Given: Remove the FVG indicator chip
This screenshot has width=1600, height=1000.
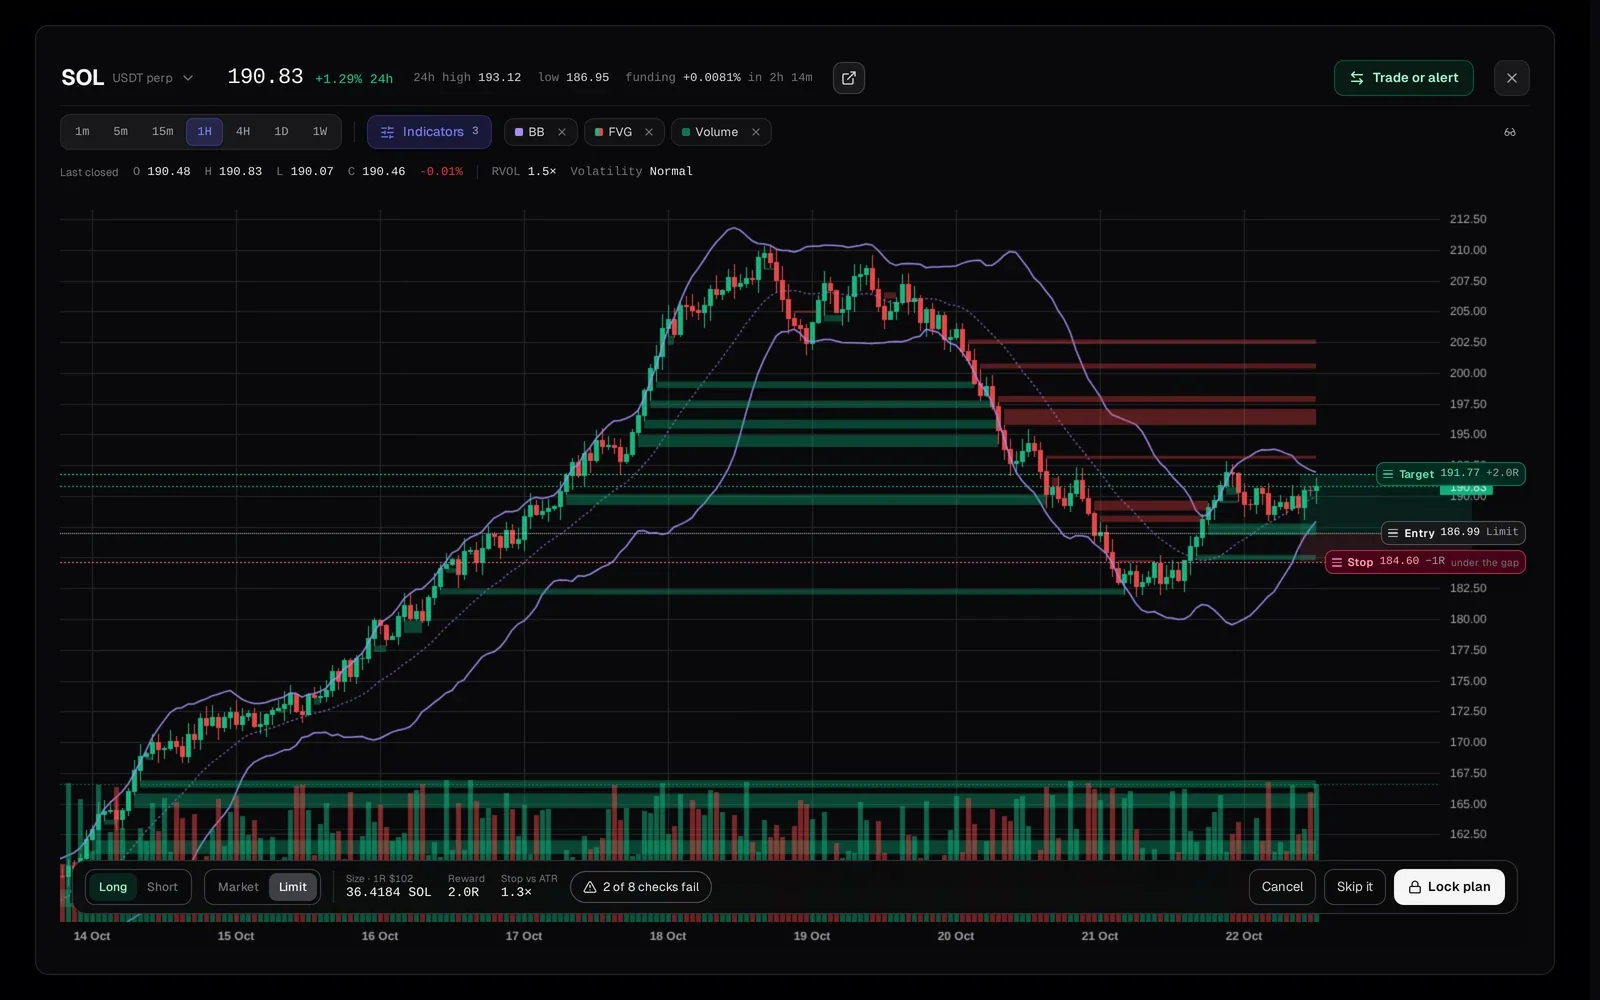Looking at the screenshot, I should point(649,132).
